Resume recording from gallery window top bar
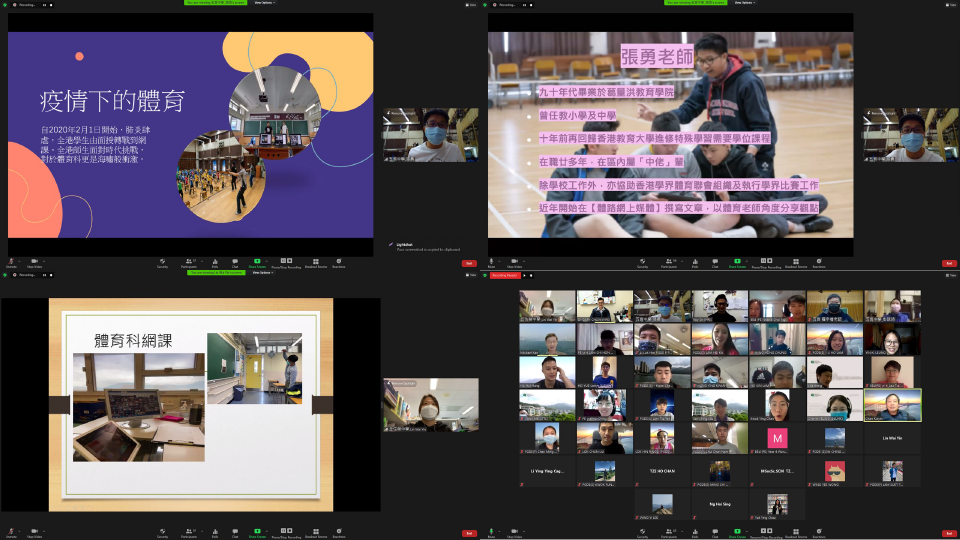 click(x=525, y=275)
